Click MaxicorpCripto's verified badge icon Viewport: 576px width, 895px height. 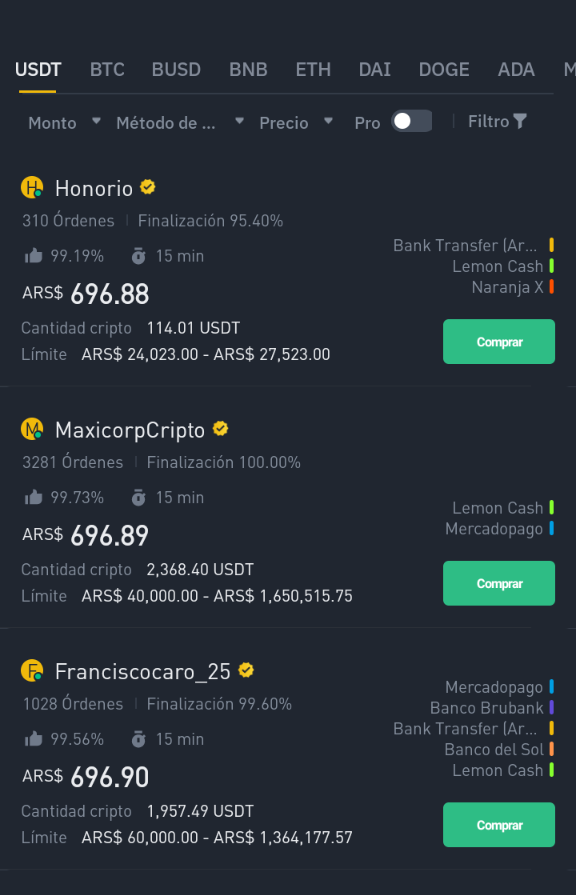(220, 428)
